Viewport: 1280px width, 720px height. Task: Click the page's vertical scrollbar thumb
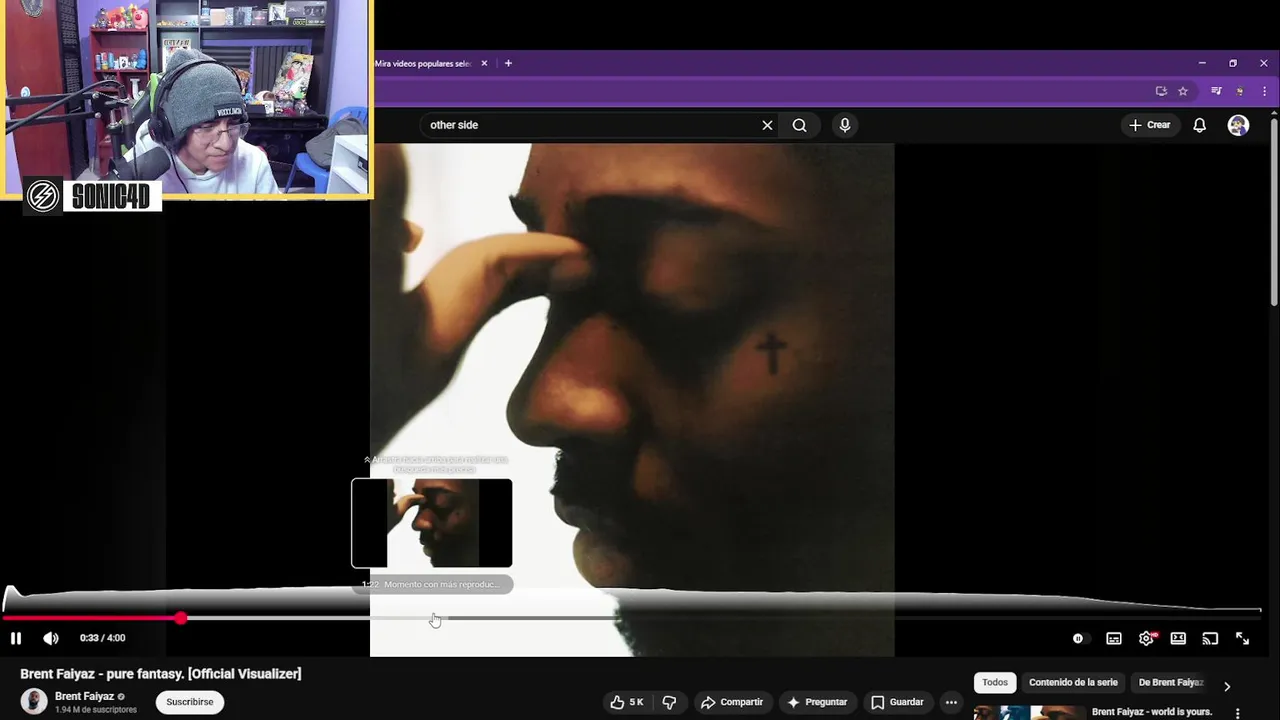pos(1274,211)
